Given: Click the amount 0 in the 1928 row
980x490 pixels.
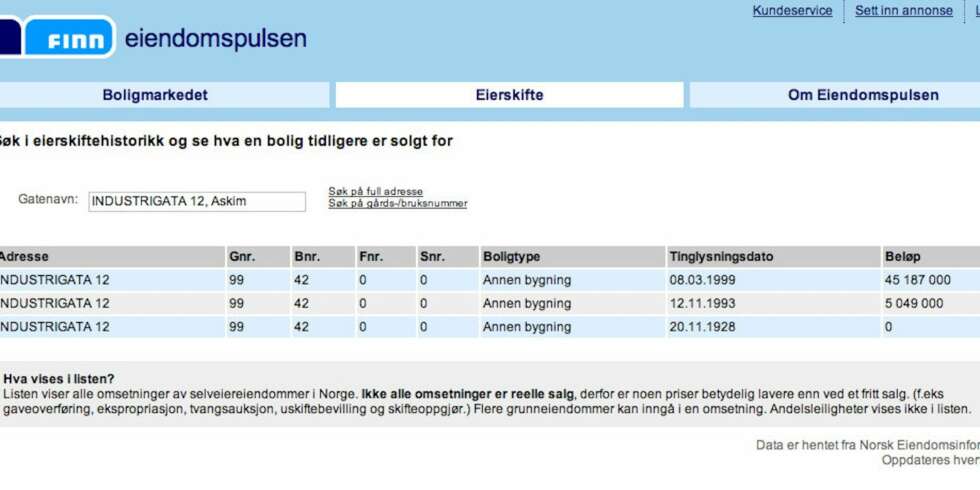Looking at the screenshot, I should tap(888, 327).
